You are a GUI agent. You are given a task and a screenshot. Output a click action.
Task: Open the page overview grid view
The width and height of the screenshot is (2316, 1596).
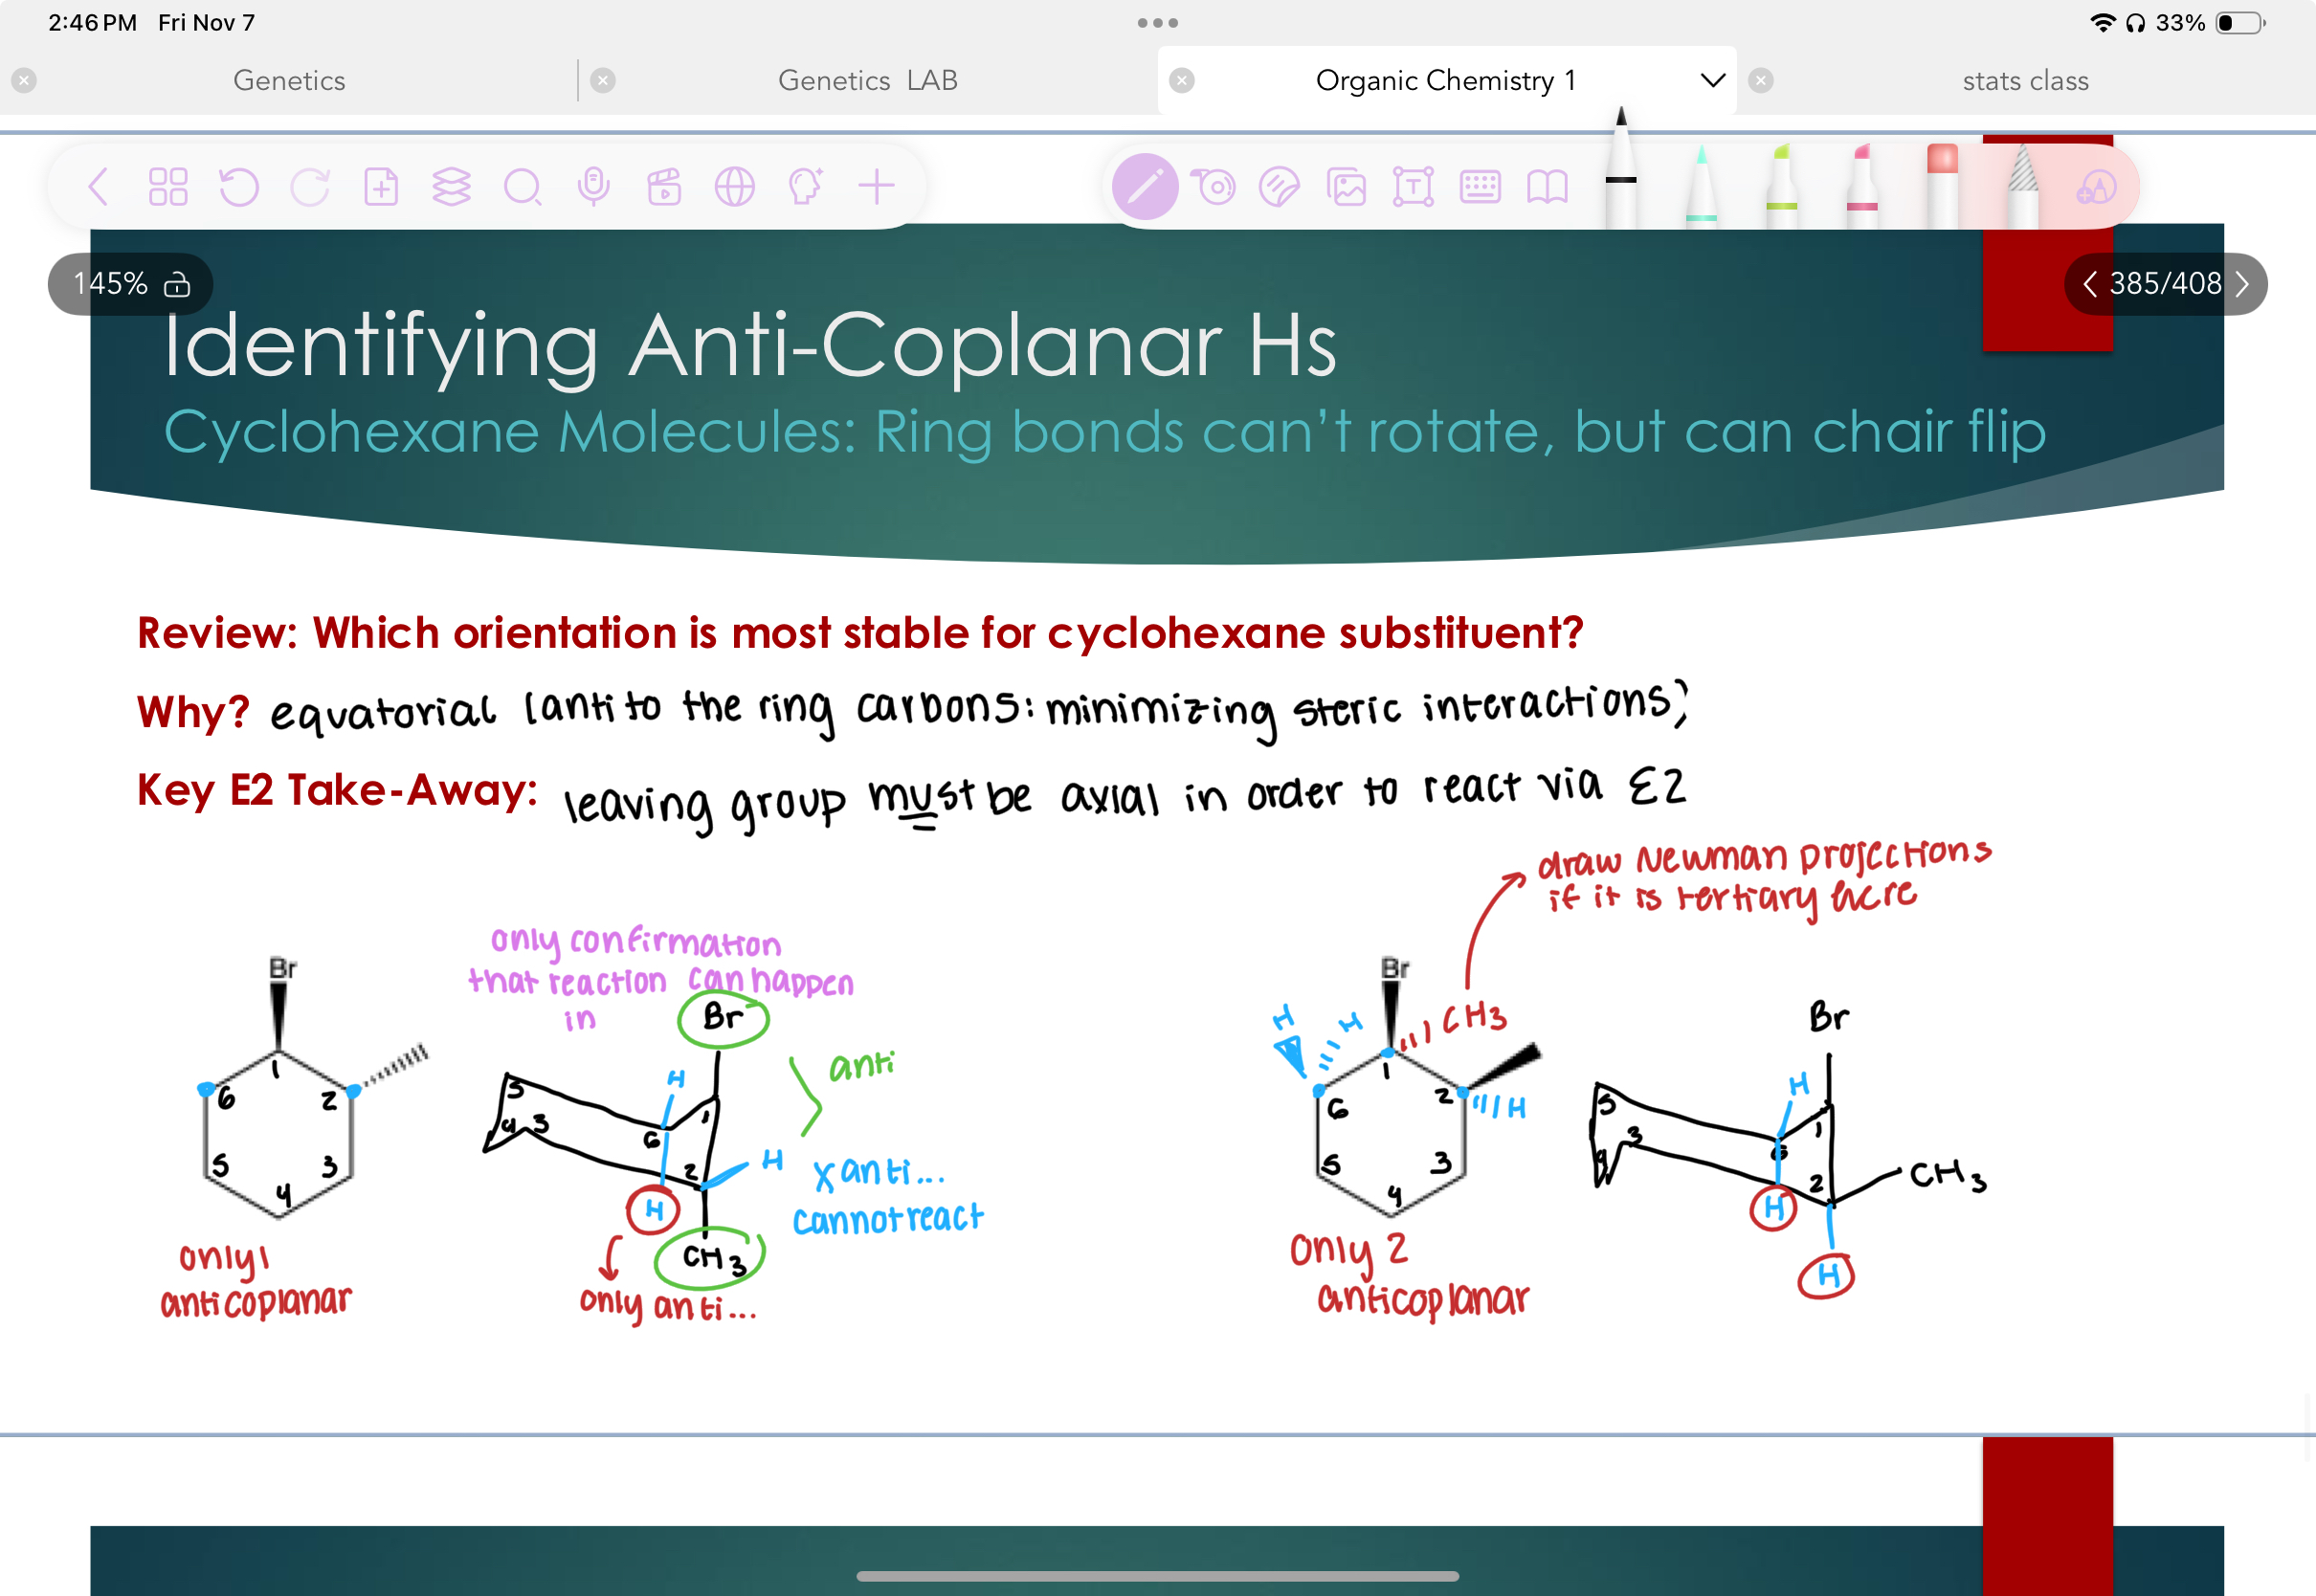click(x=168, y=185)
